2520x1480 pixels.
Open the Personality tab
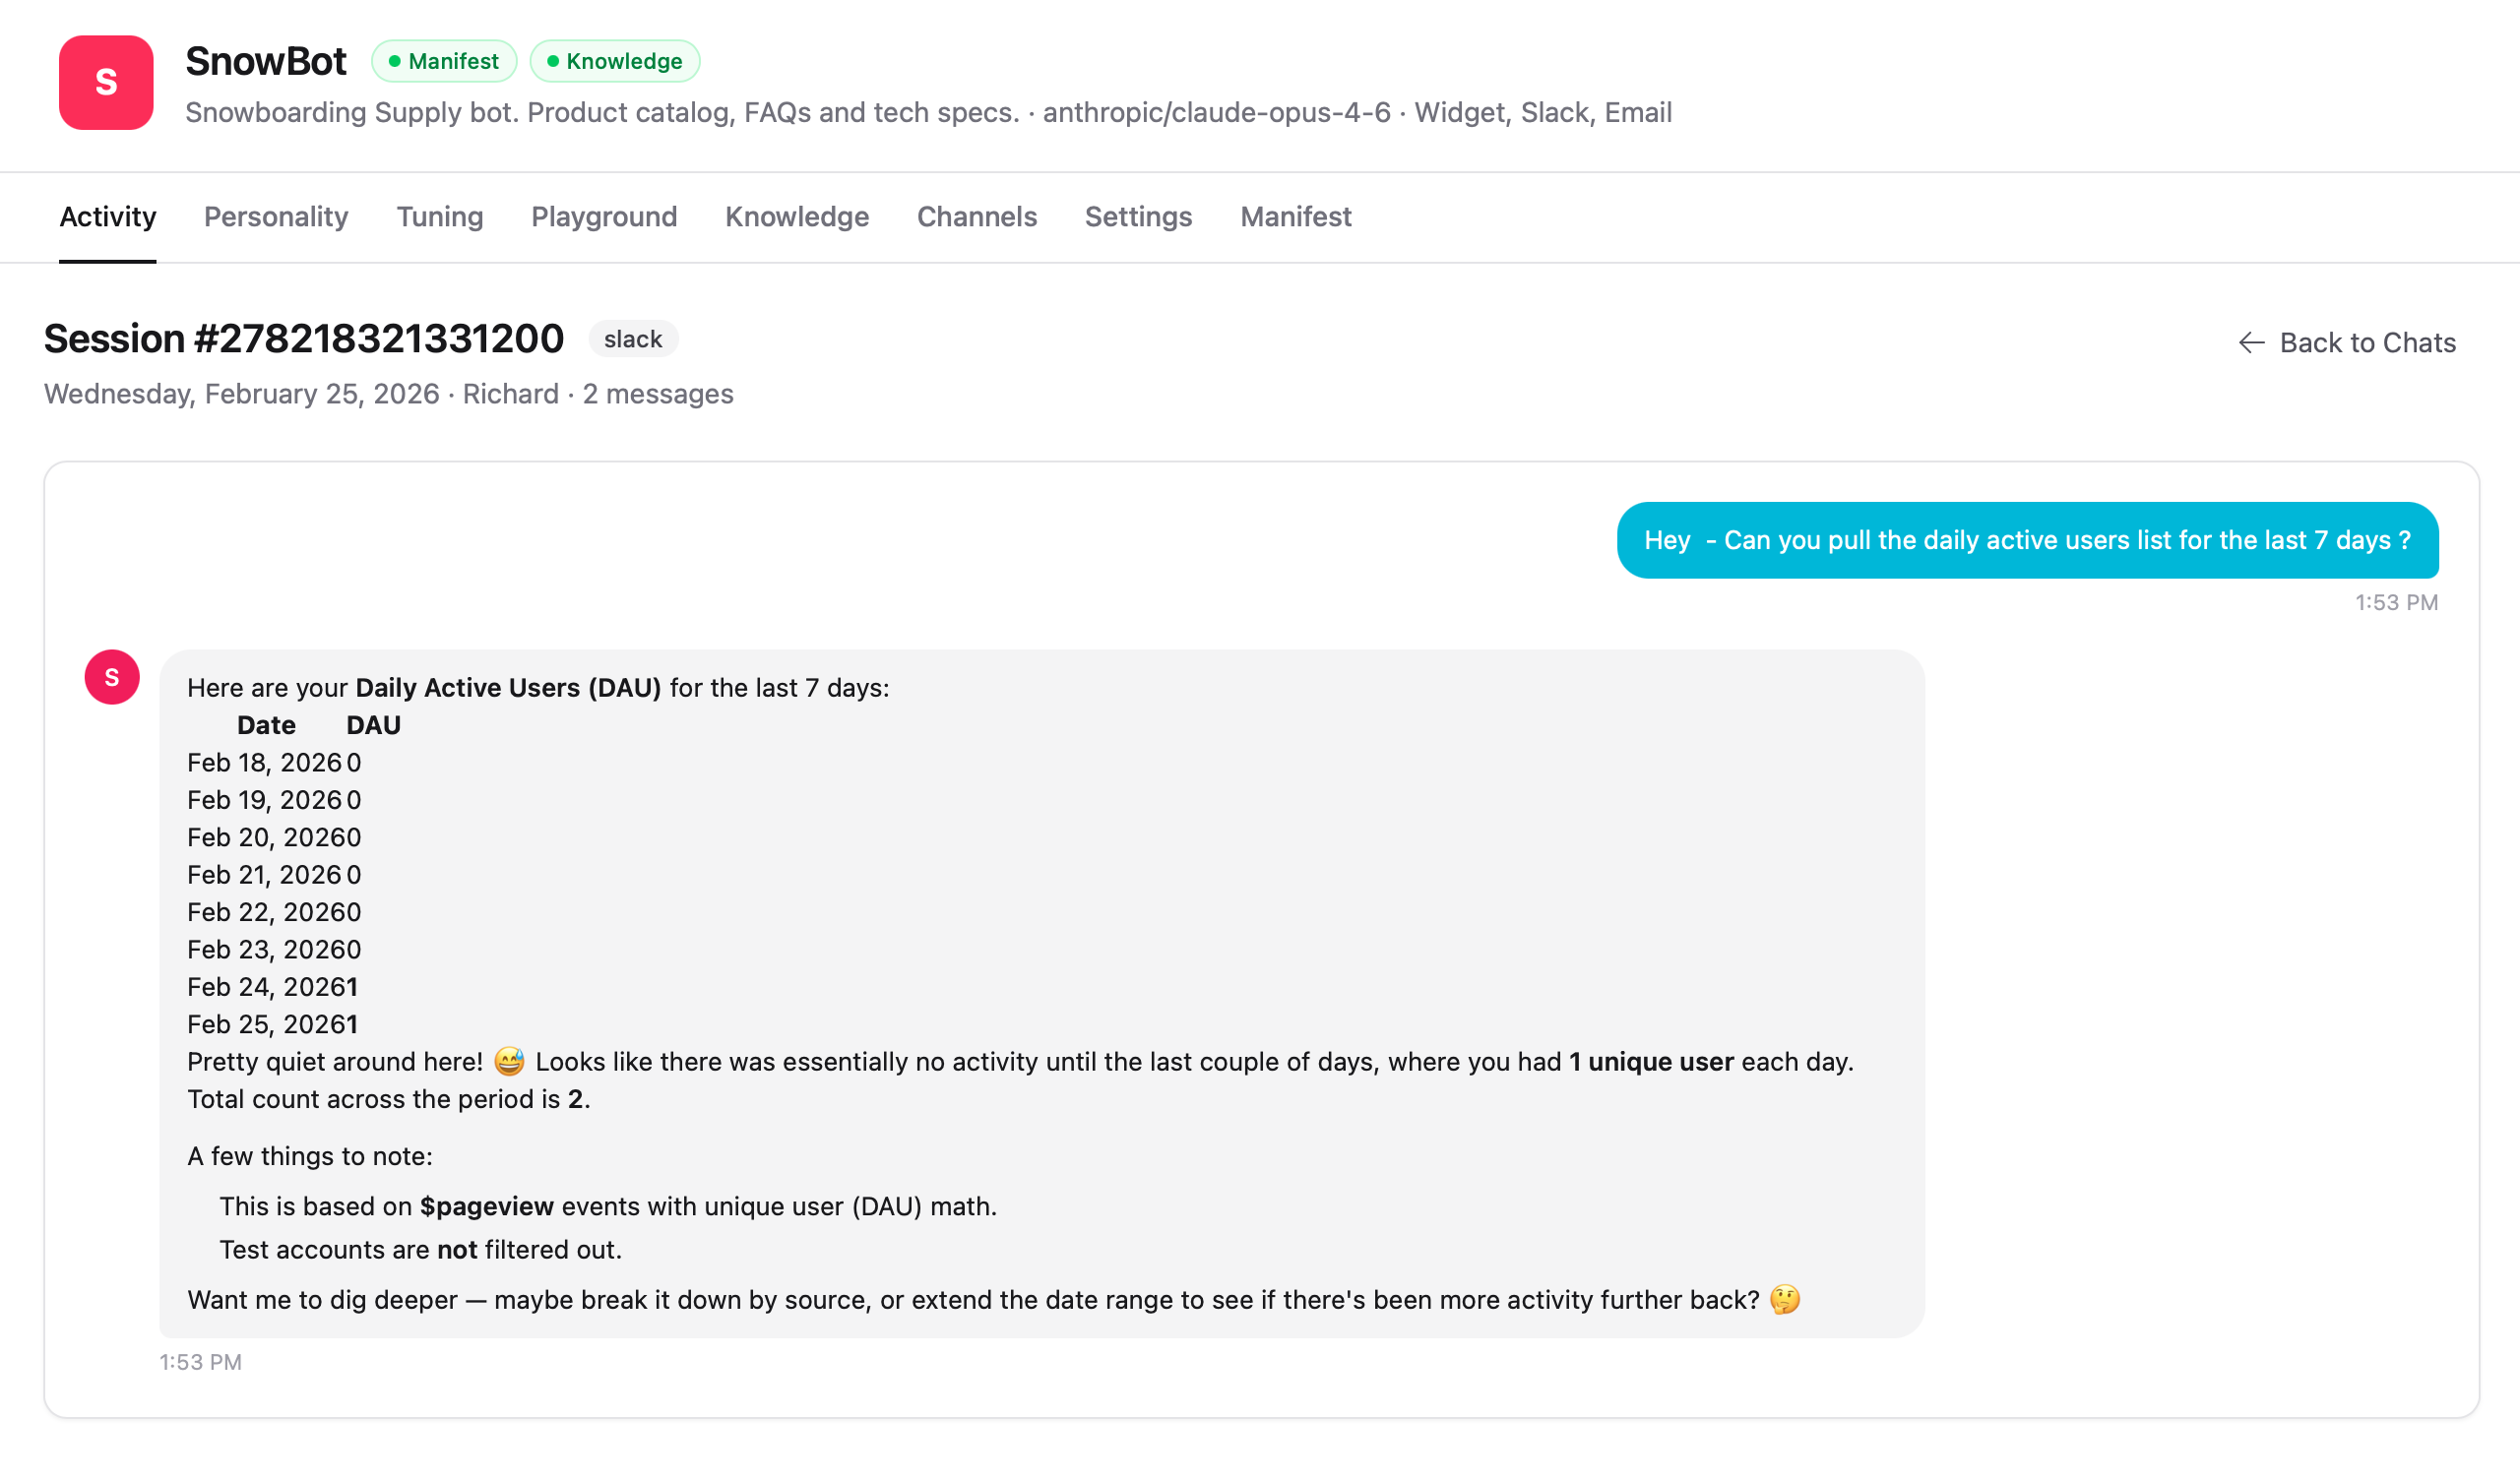click(x=276, y=217)
